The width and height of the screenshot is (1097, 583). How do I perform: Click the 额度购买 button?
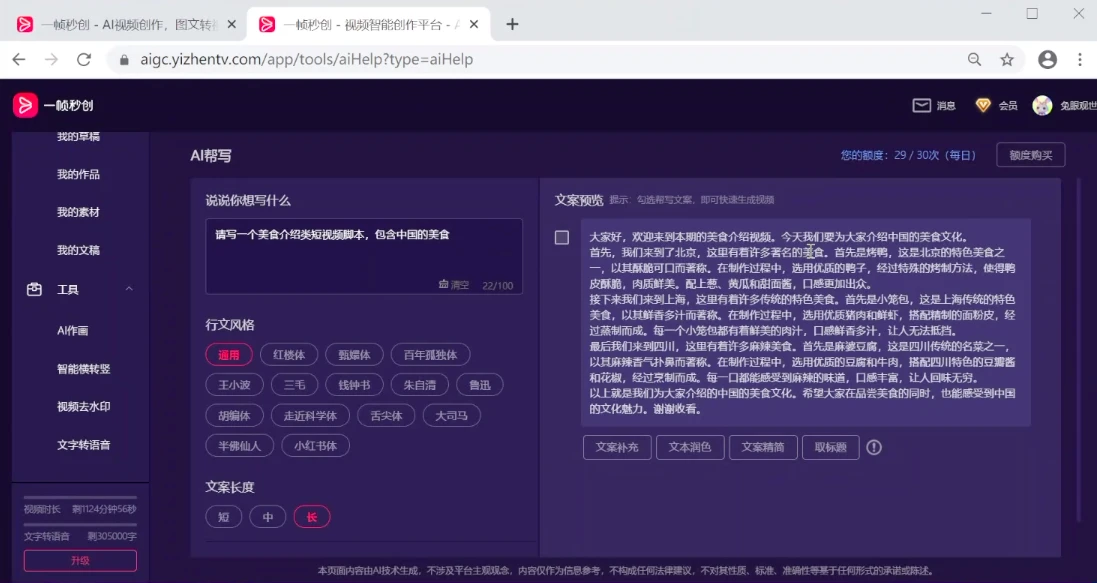pos(1031,155)
